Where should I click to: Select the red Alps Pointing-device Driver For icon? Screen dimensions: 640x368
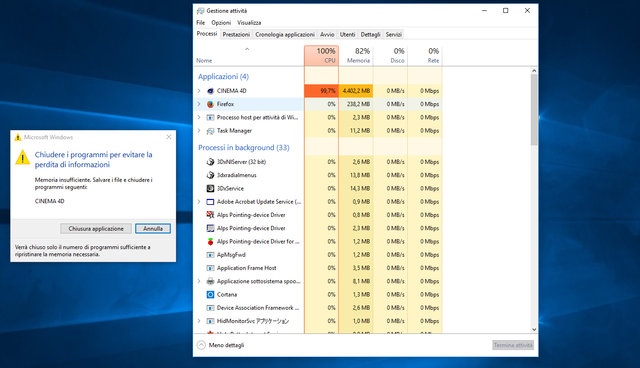pos(210,242)
